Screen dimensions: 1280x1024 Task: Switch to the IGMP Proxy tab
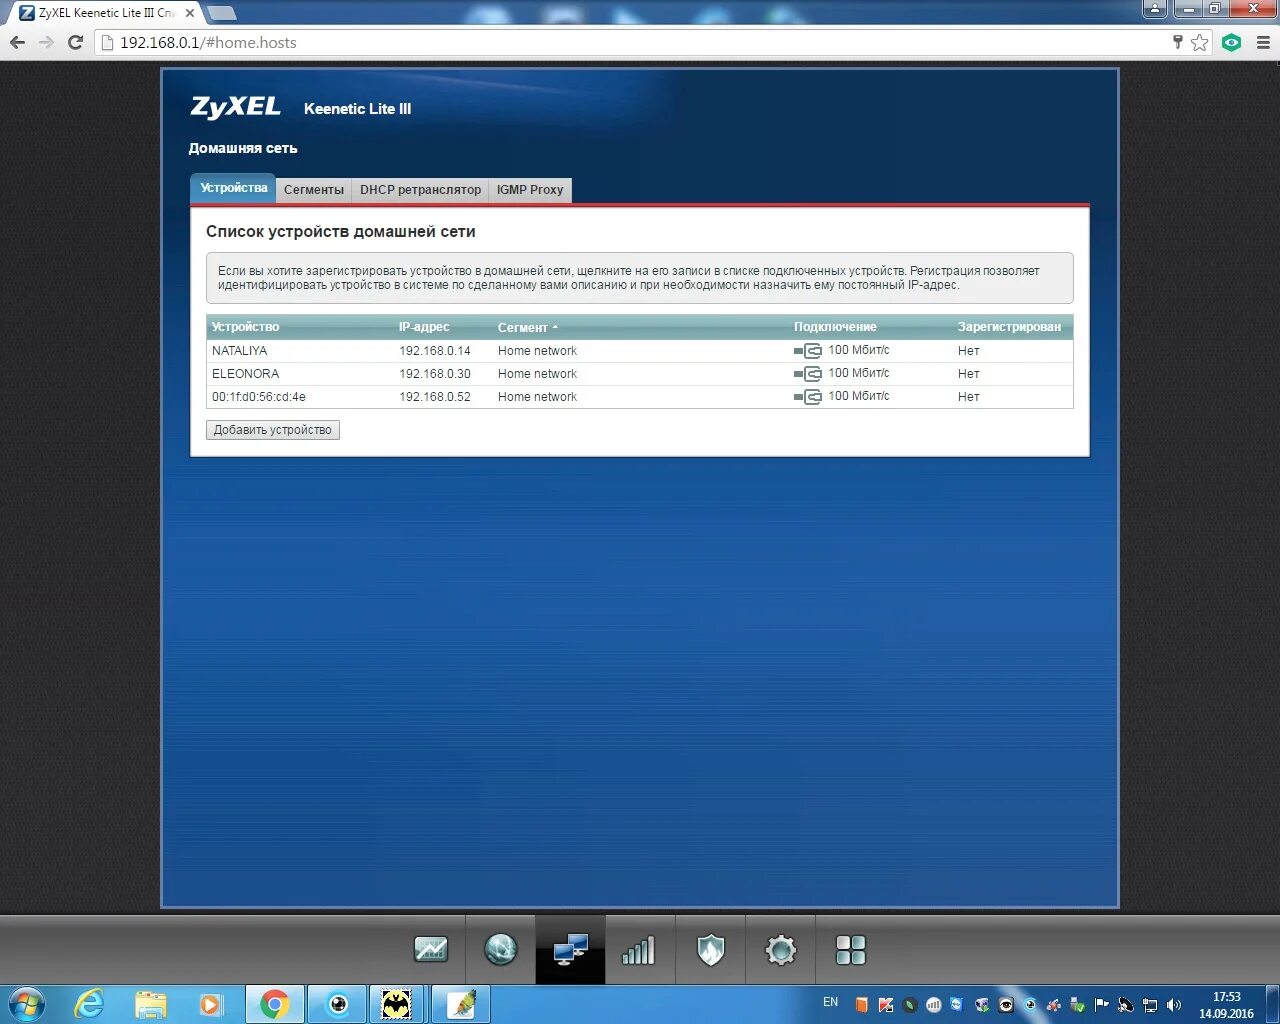pos(530,190)
